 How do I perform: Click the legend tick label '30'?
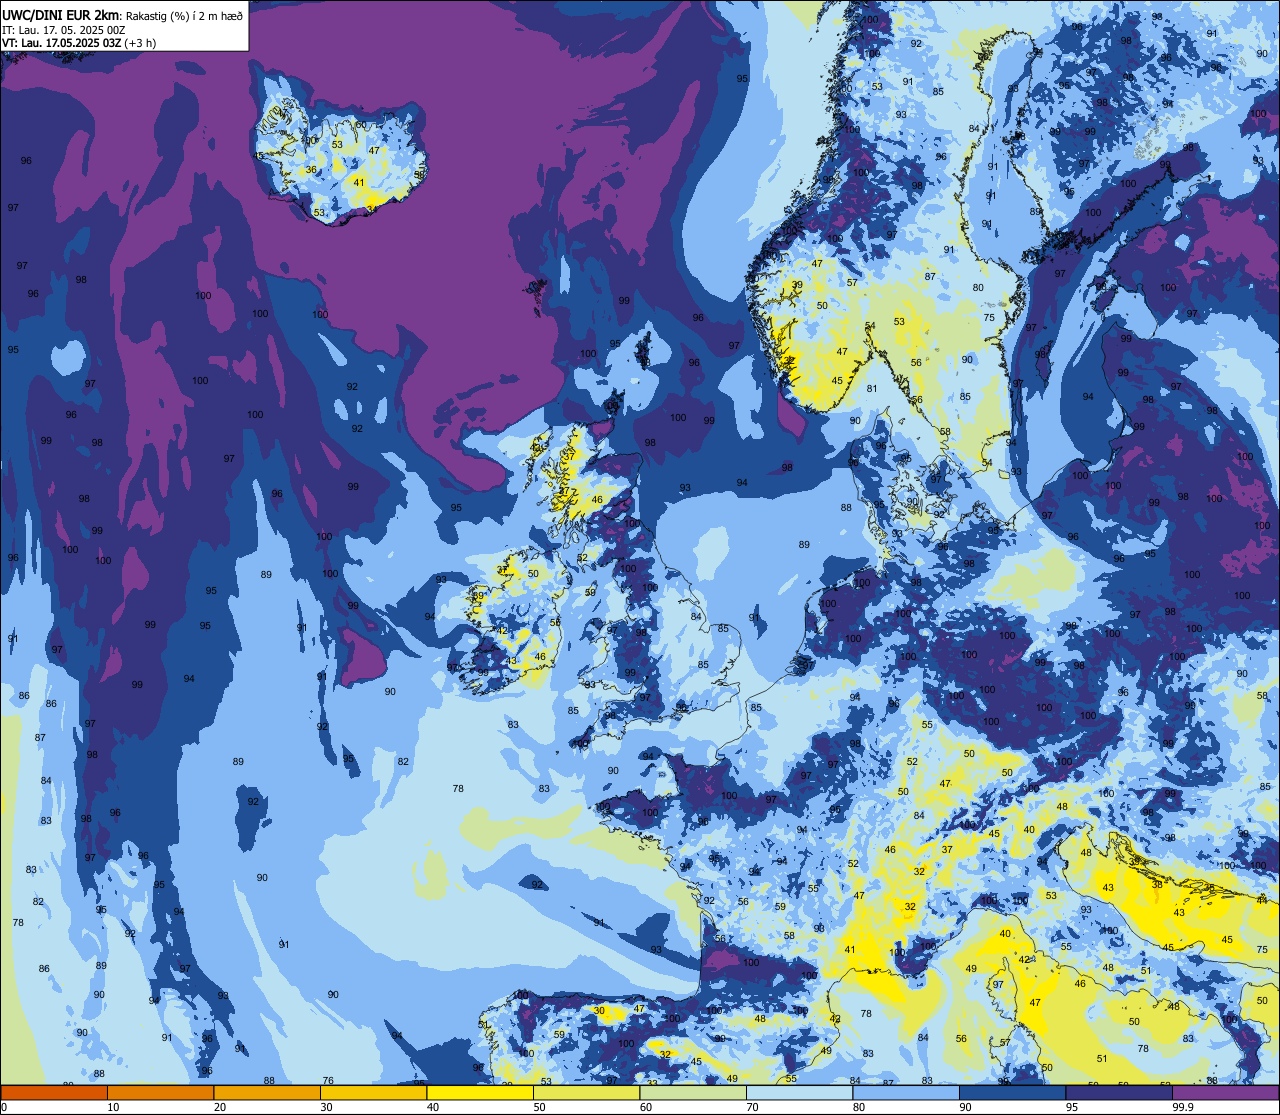[x=326, y=1107]
